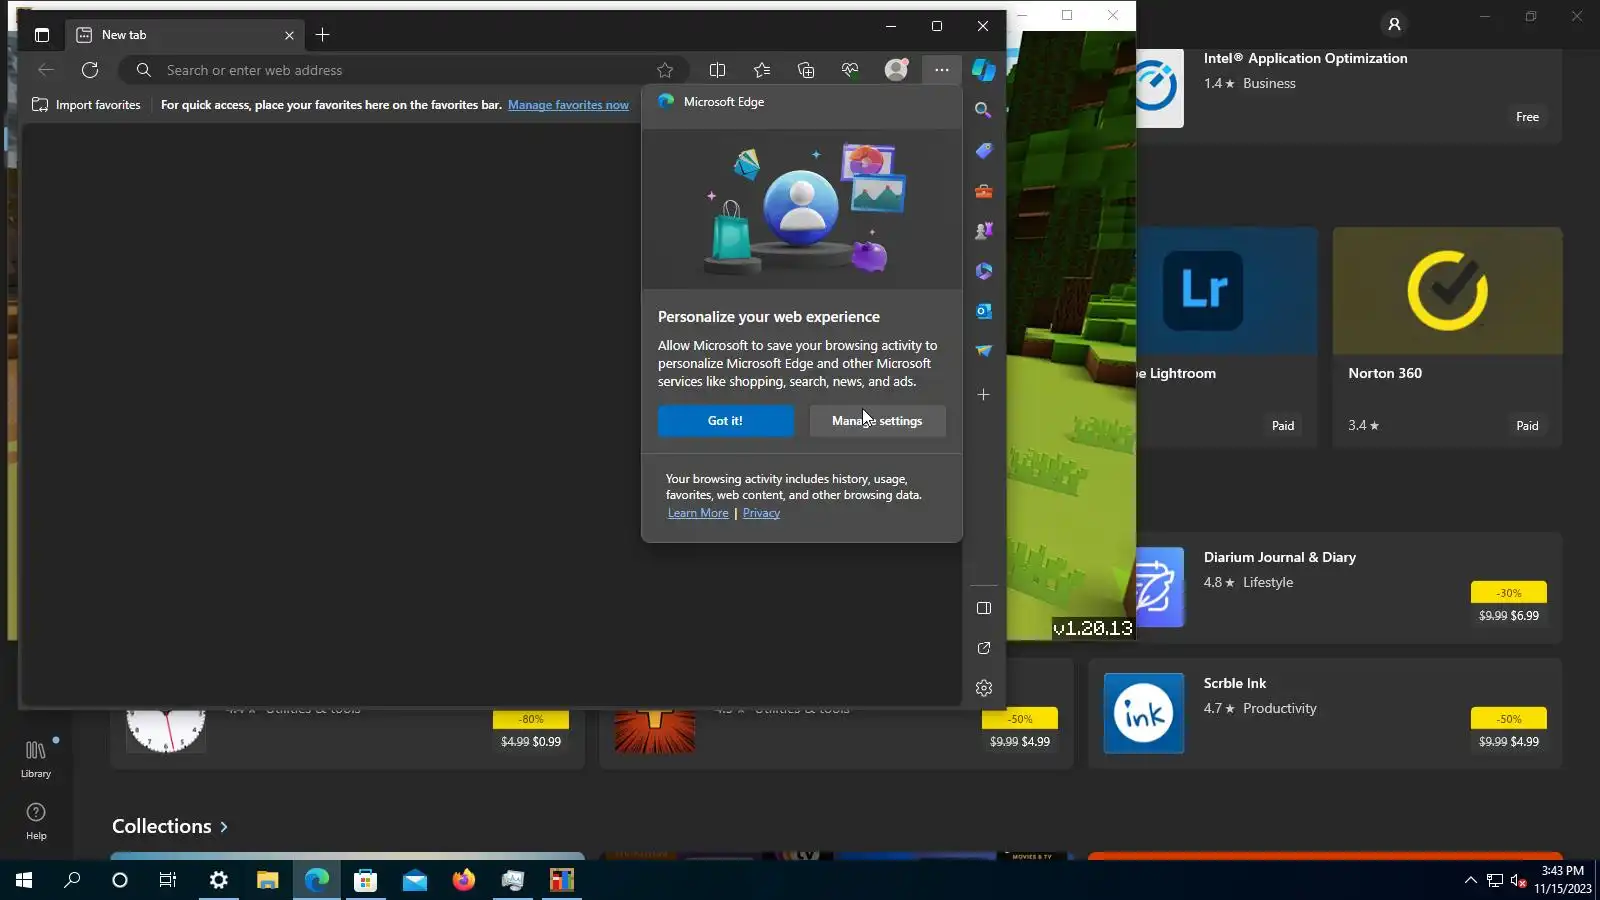Open Edge Settings and more menu
This screenshot has height=900, width=1600.
(942, 70)
